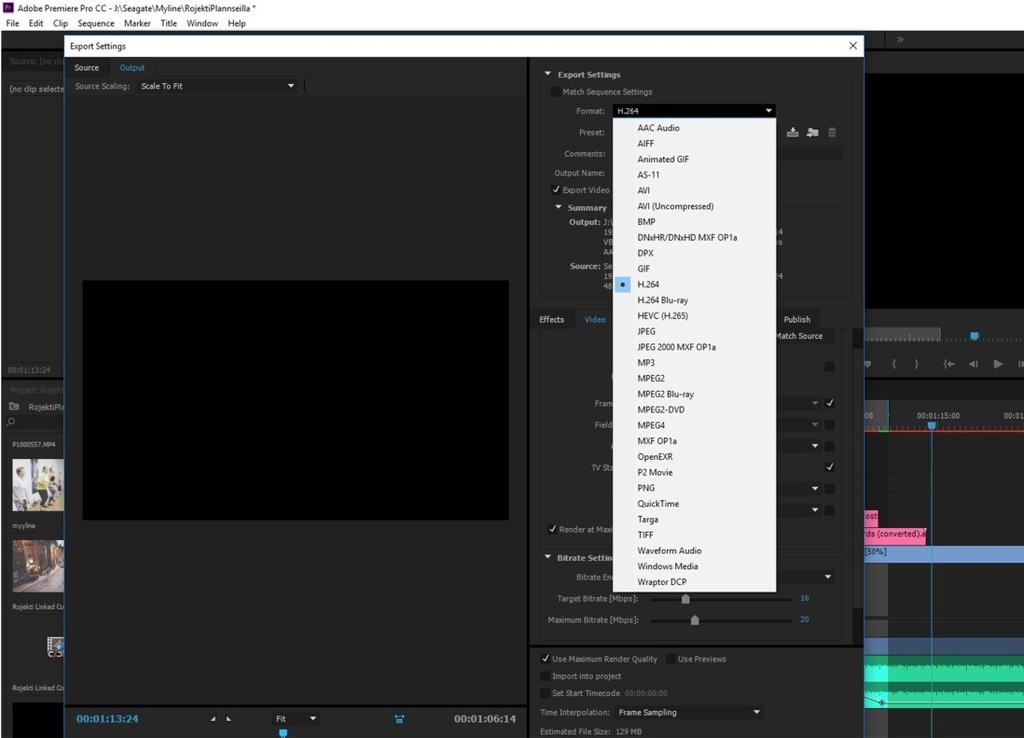Screen dimensions: 1024x738
Task: Click the panel overflow double-chevron icon
Action: pyautogui.click(x=900, y=39)
